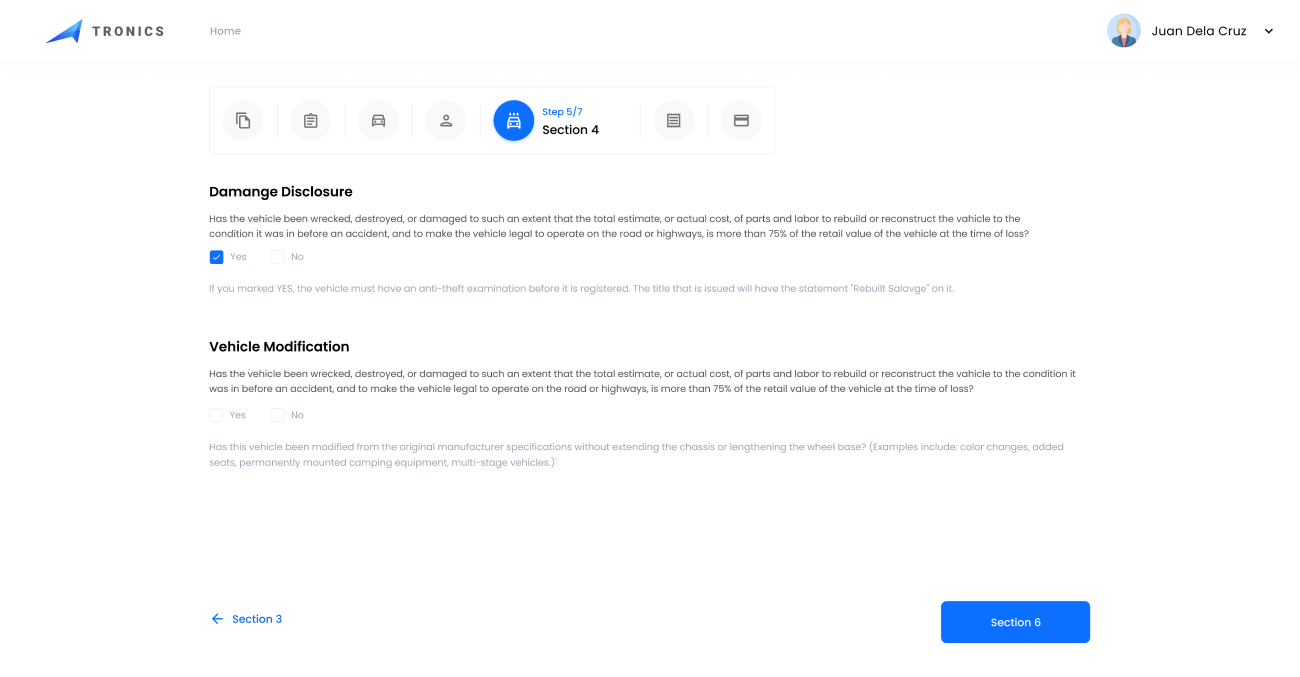1300x677 pixels.
Task: Go to the Home menu item
Action: 225,31
